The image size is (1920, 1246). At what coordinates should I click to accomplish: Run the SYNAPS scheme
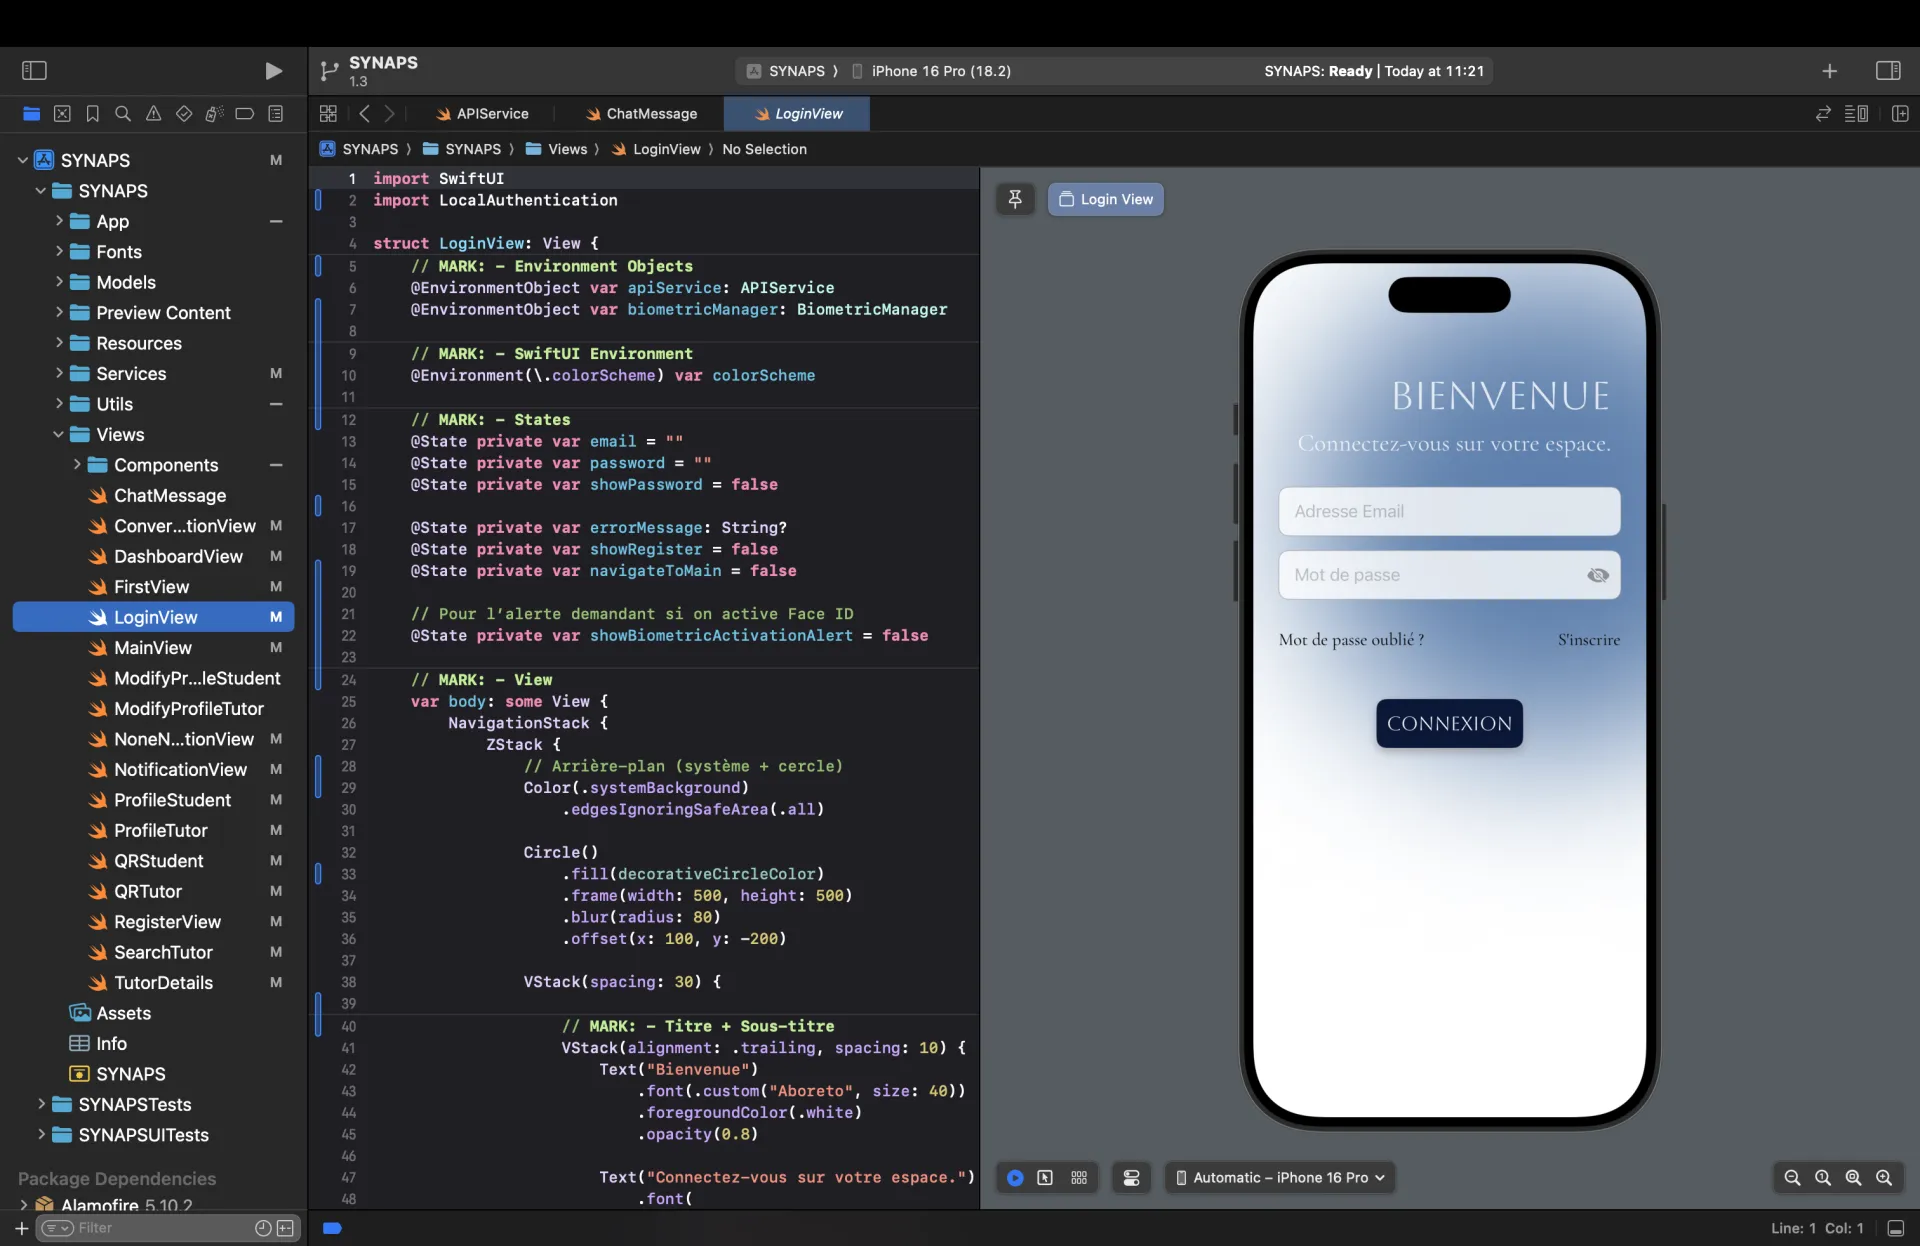pyautogui.click(x=273, y=71)
